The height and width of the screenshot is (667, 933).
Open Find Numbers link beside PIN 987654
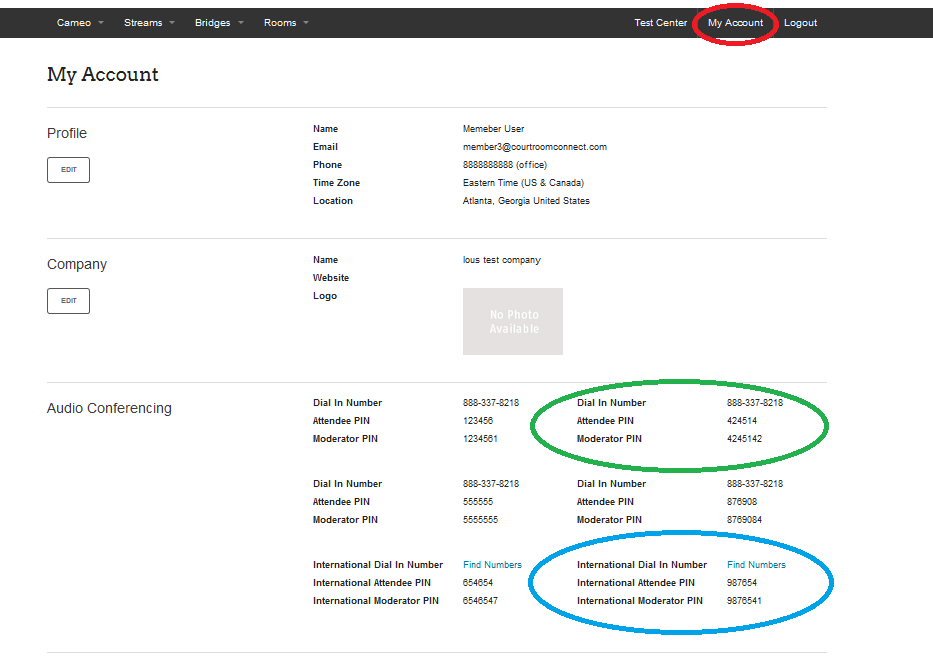[x=756, y=565]
